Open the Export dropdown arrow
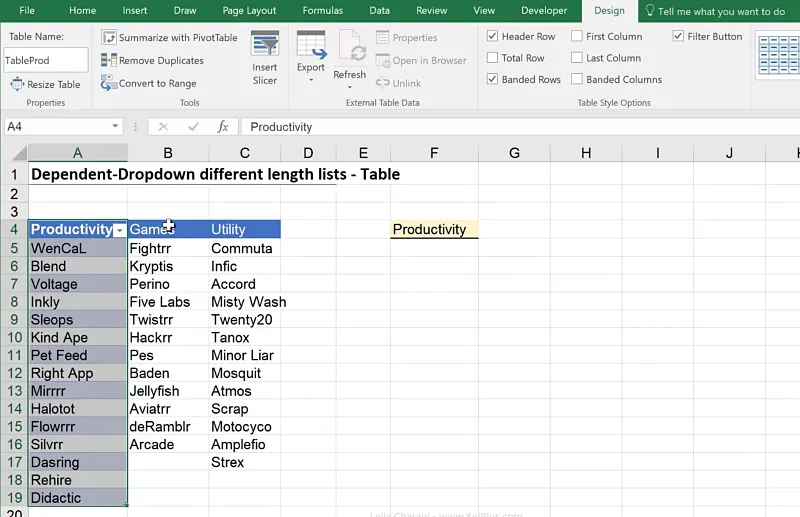Image resolution: width=800 pixels, height=517 pixels. (311, 80)
